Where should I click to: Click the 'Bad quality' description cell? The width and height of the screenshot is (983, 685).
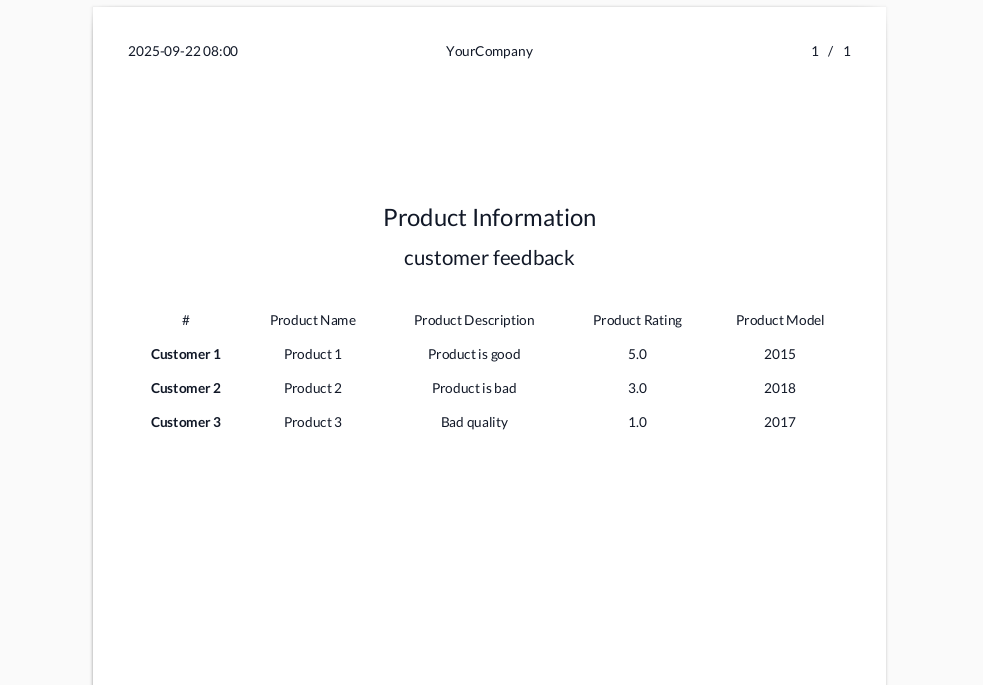(x=474, y=422)
